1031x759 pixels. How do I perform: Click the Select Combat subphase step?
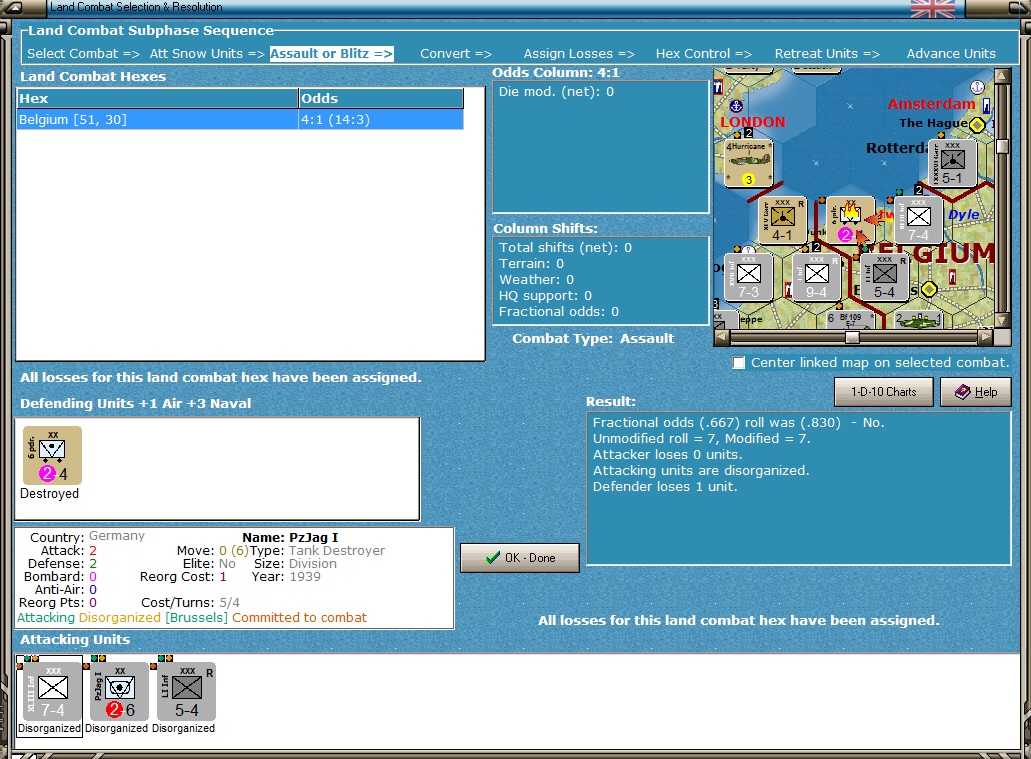(x=83, y=54)
